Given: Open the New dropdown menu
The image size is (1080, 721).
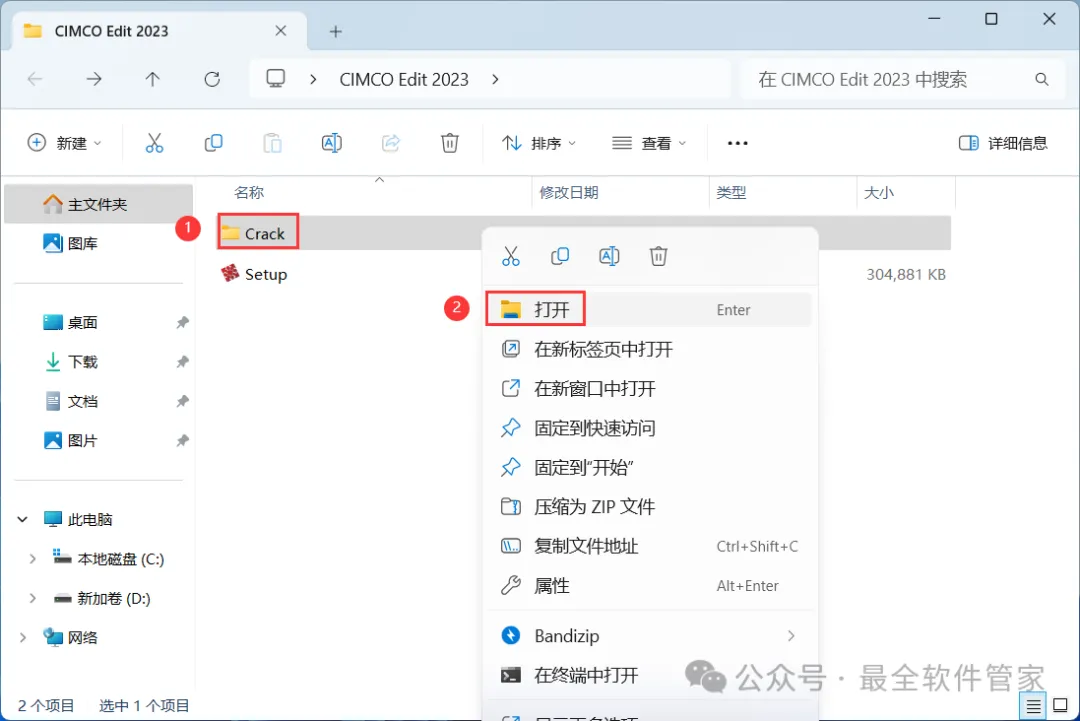Looking at the screenshot, I should (64, 143).
